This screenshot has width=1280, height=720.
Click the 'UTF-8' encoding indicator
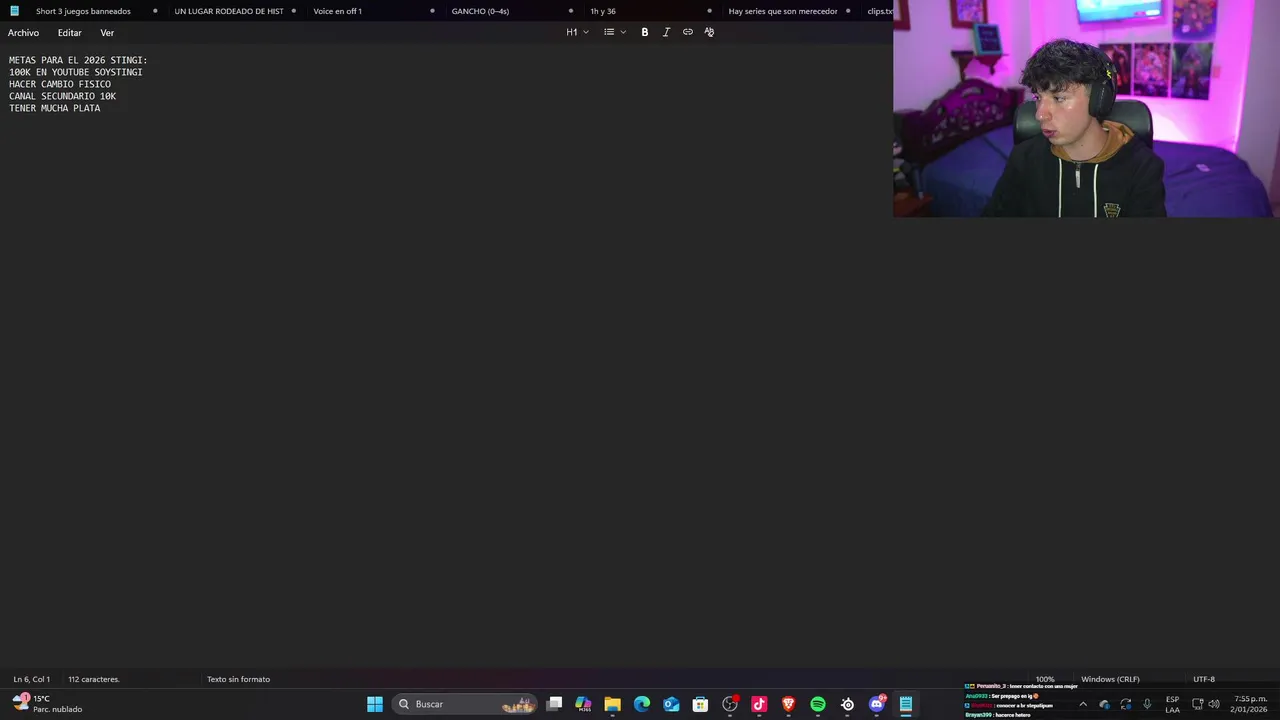click(1203, 679)
